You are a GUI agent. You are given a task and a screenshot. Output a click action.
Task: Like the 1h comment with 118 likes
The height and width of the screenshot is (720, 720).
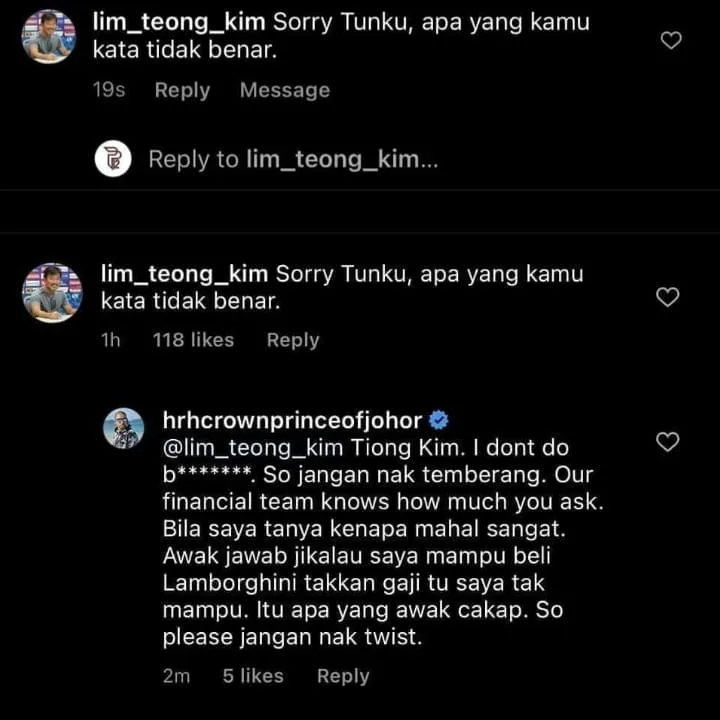point(667,297)
